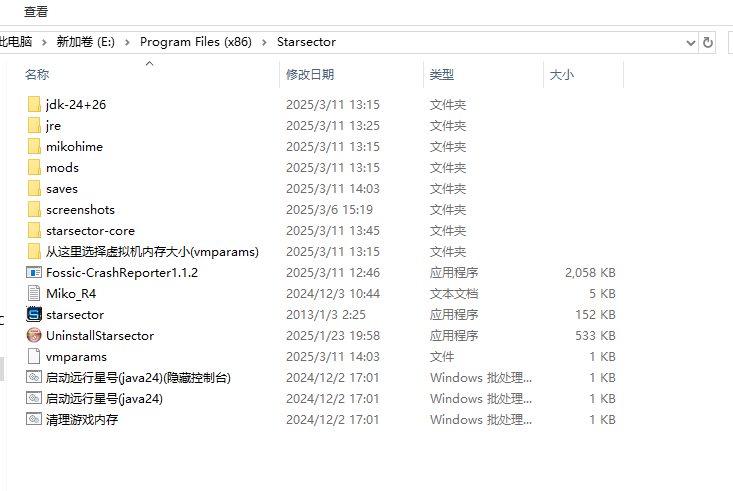This screenshot has height=491, width=733.
Task: Select the jre folder name
Action: [x=53, y=125]
